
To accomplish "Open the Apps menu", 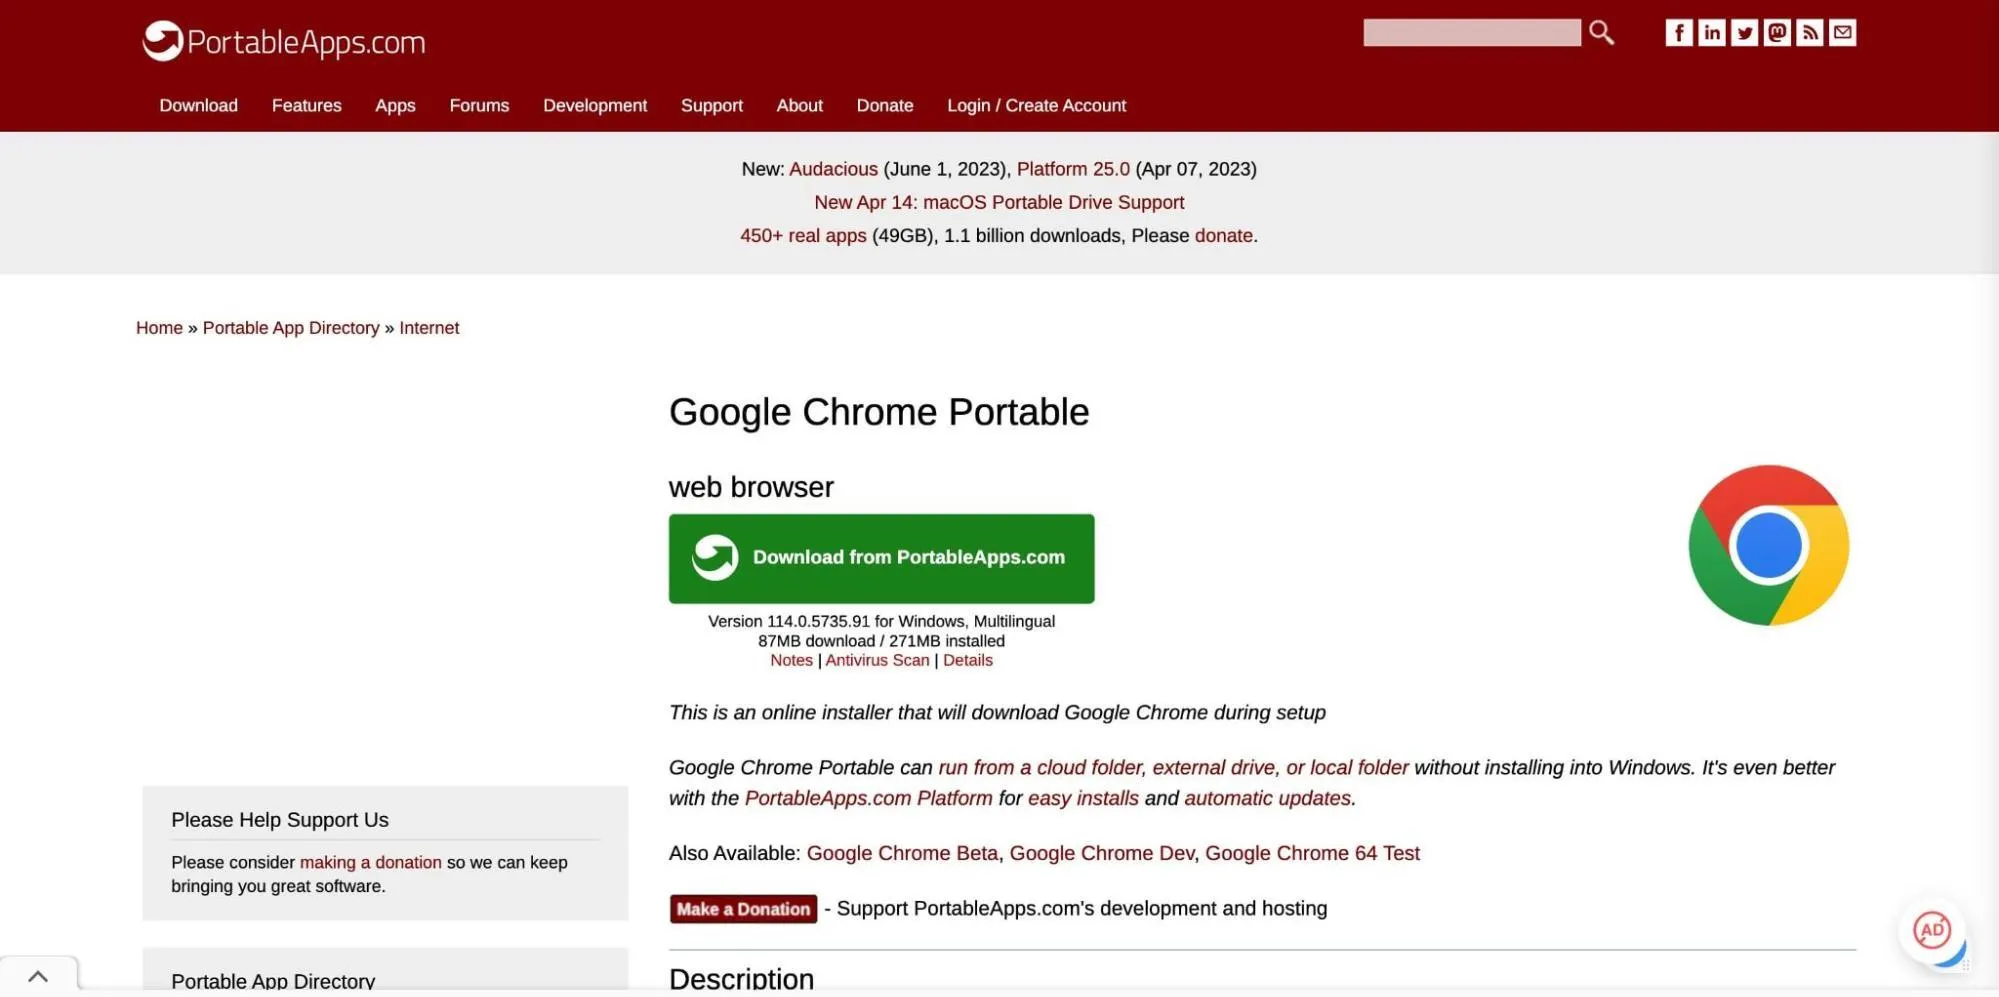I will point(395,105).
